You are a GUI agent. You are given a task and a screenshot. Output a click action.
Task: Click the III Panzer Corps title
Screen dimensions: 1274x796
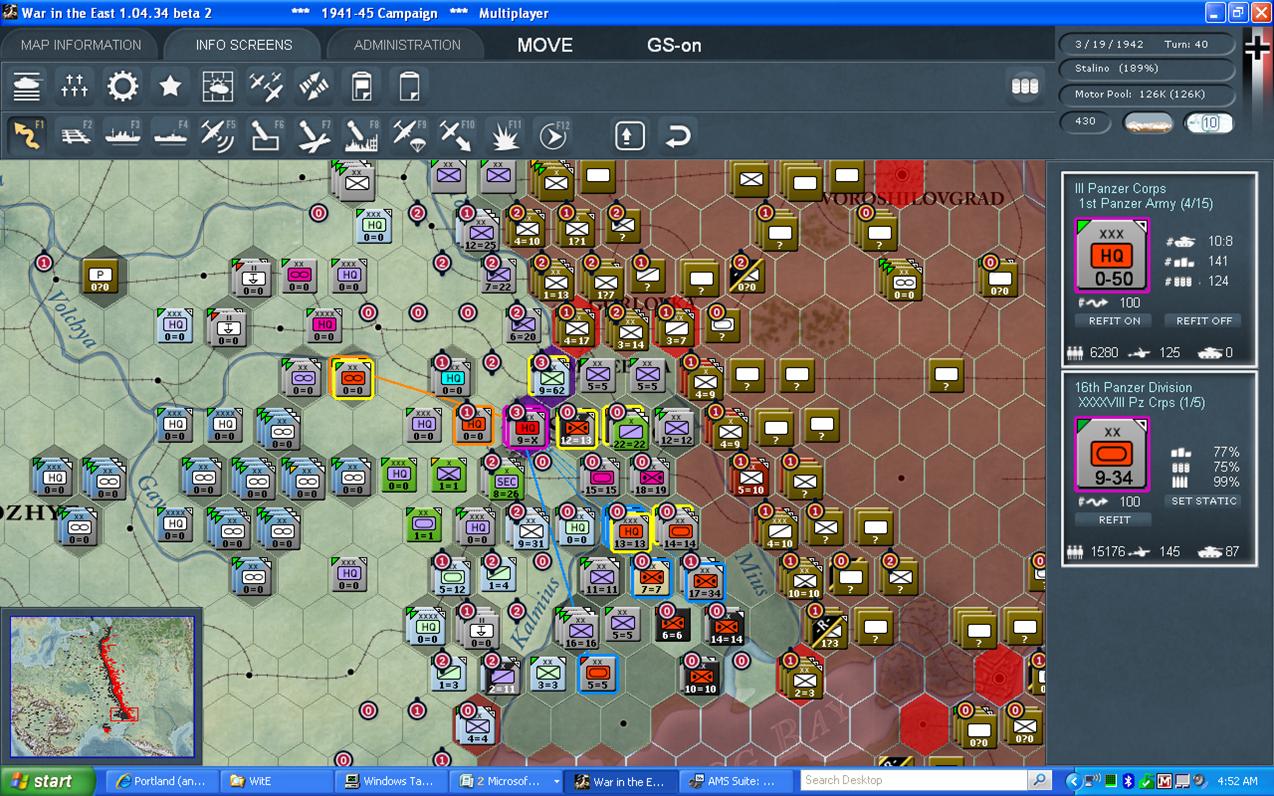click(1120, 188)
